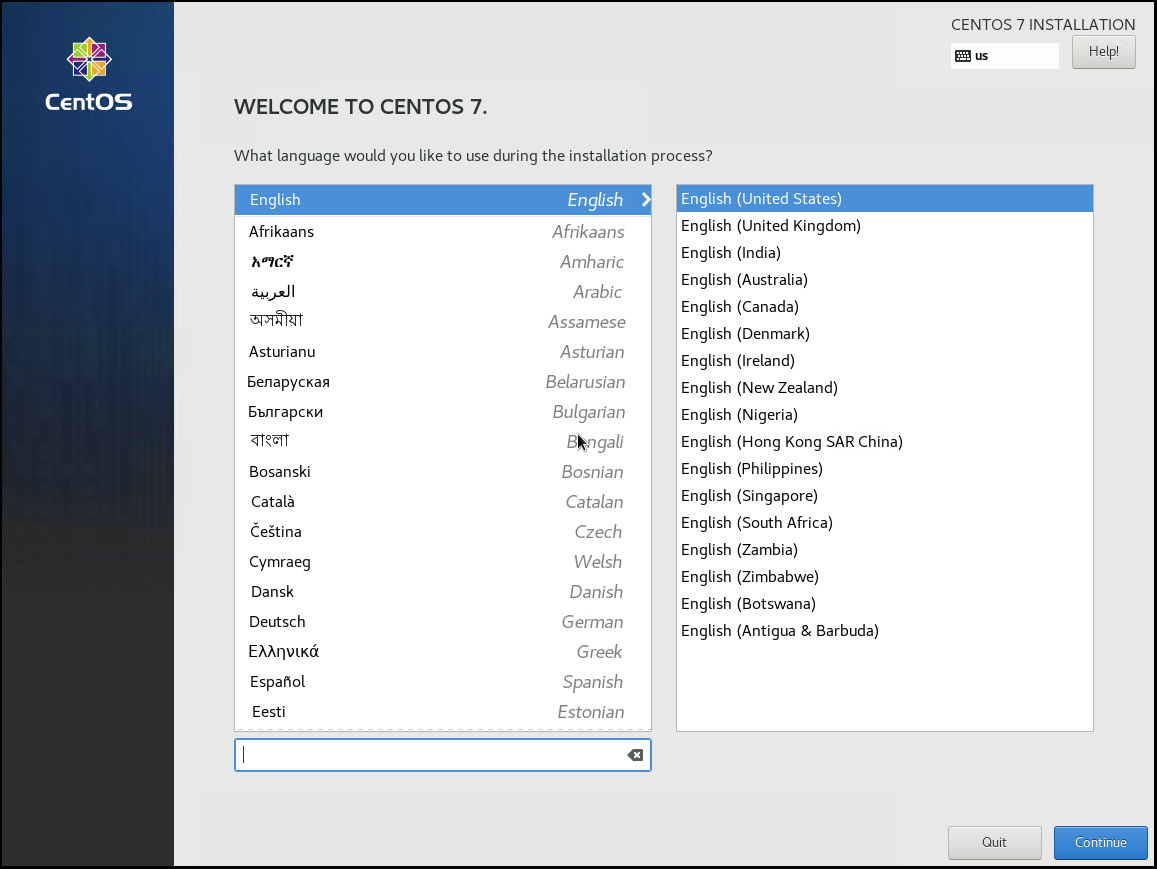The width and height of the screenshot is (1157, 869).
Task: Click the keyboard layout us indicator
Action: (1003, 56)
